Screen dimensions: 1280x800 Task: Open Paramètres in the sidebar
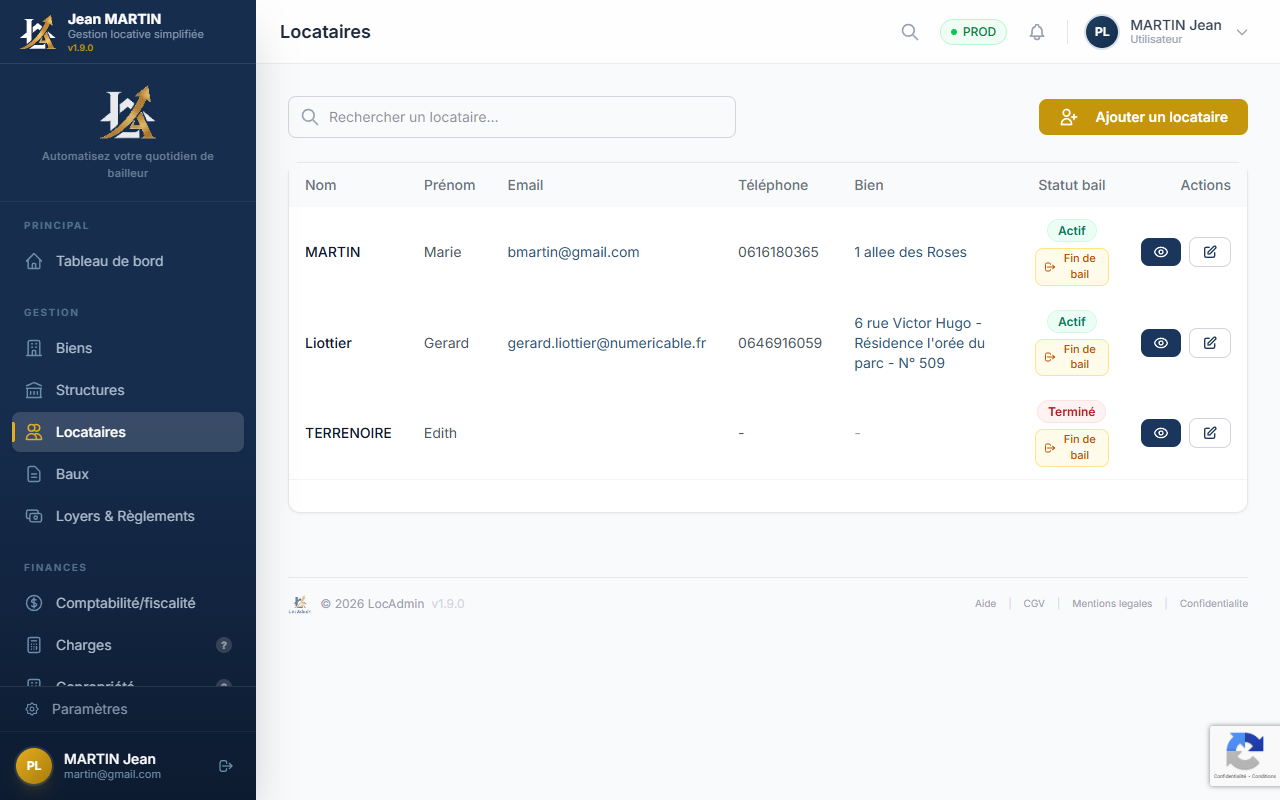click(90, 709)
